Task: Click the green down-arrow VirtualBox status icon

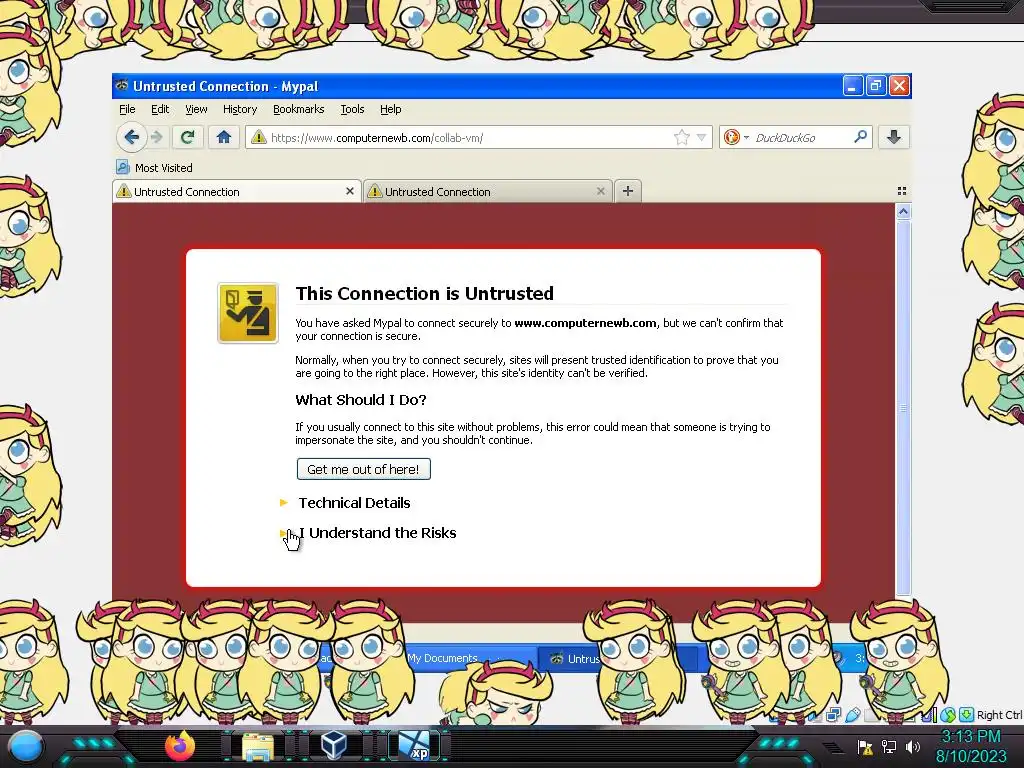Action: pyautogui.click(x=966, y=714)
